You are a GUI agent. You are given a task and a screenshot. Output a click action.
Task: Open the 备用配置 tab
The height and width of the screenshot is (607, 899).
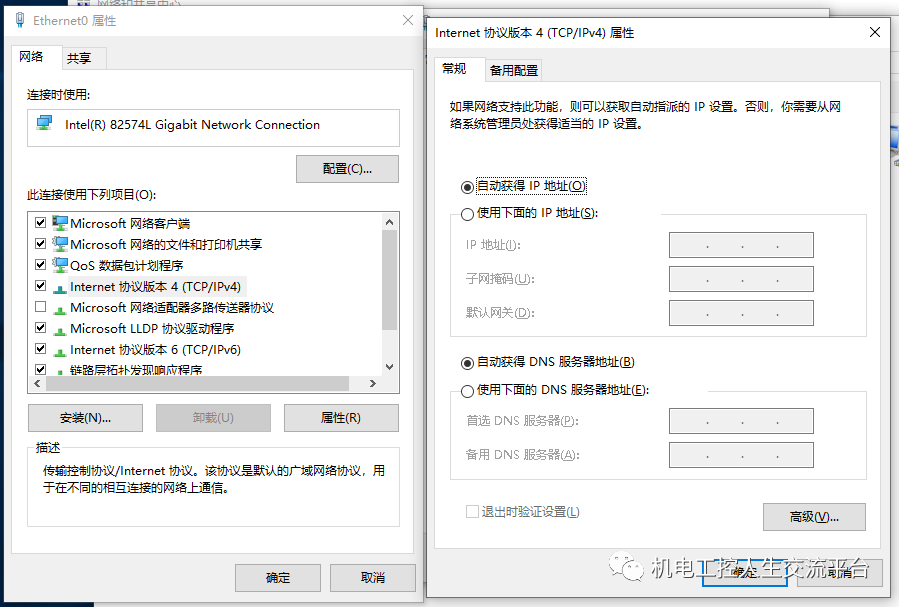[x=513, y=70]
